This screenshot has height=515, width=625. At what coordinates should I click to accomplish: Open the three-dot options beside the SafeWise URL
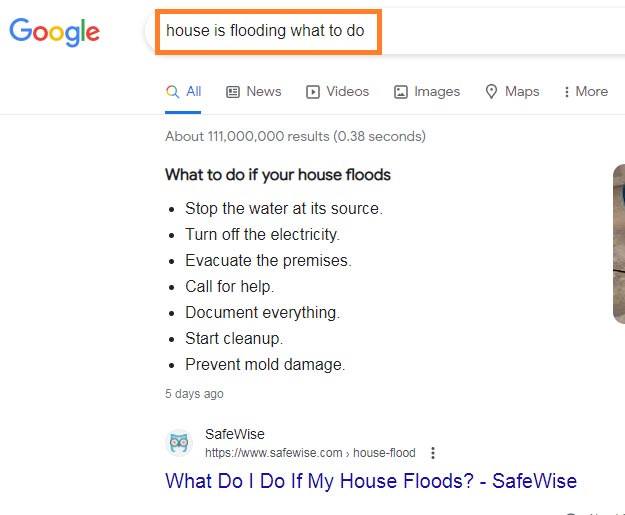[x=433, y=452]
